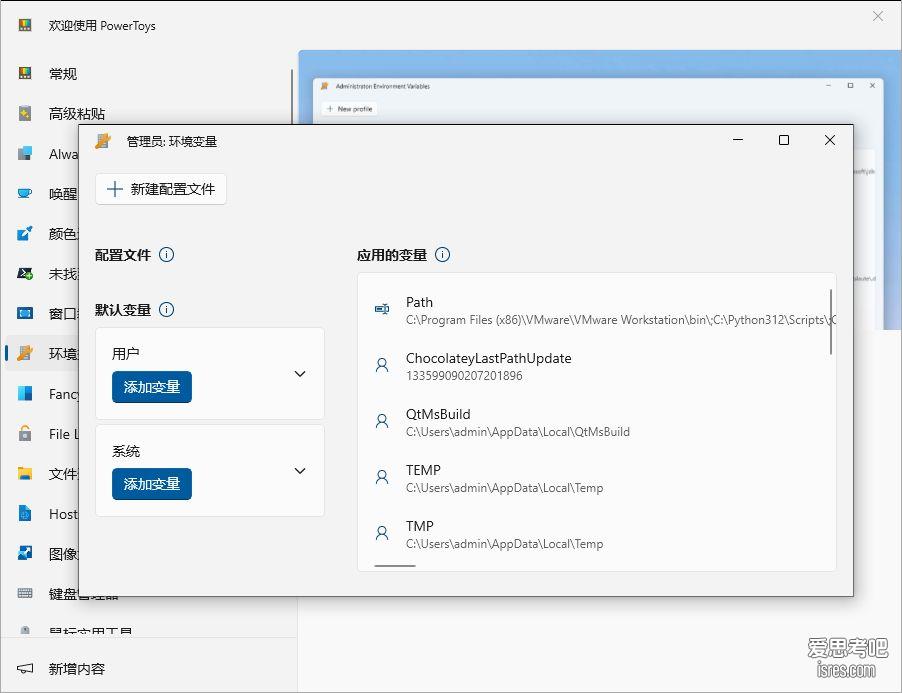The height and width of the screenshot is (693, 902).
Task: Click 新建配置文件 button
Action: pyautogui.click(x=161, y=189)
